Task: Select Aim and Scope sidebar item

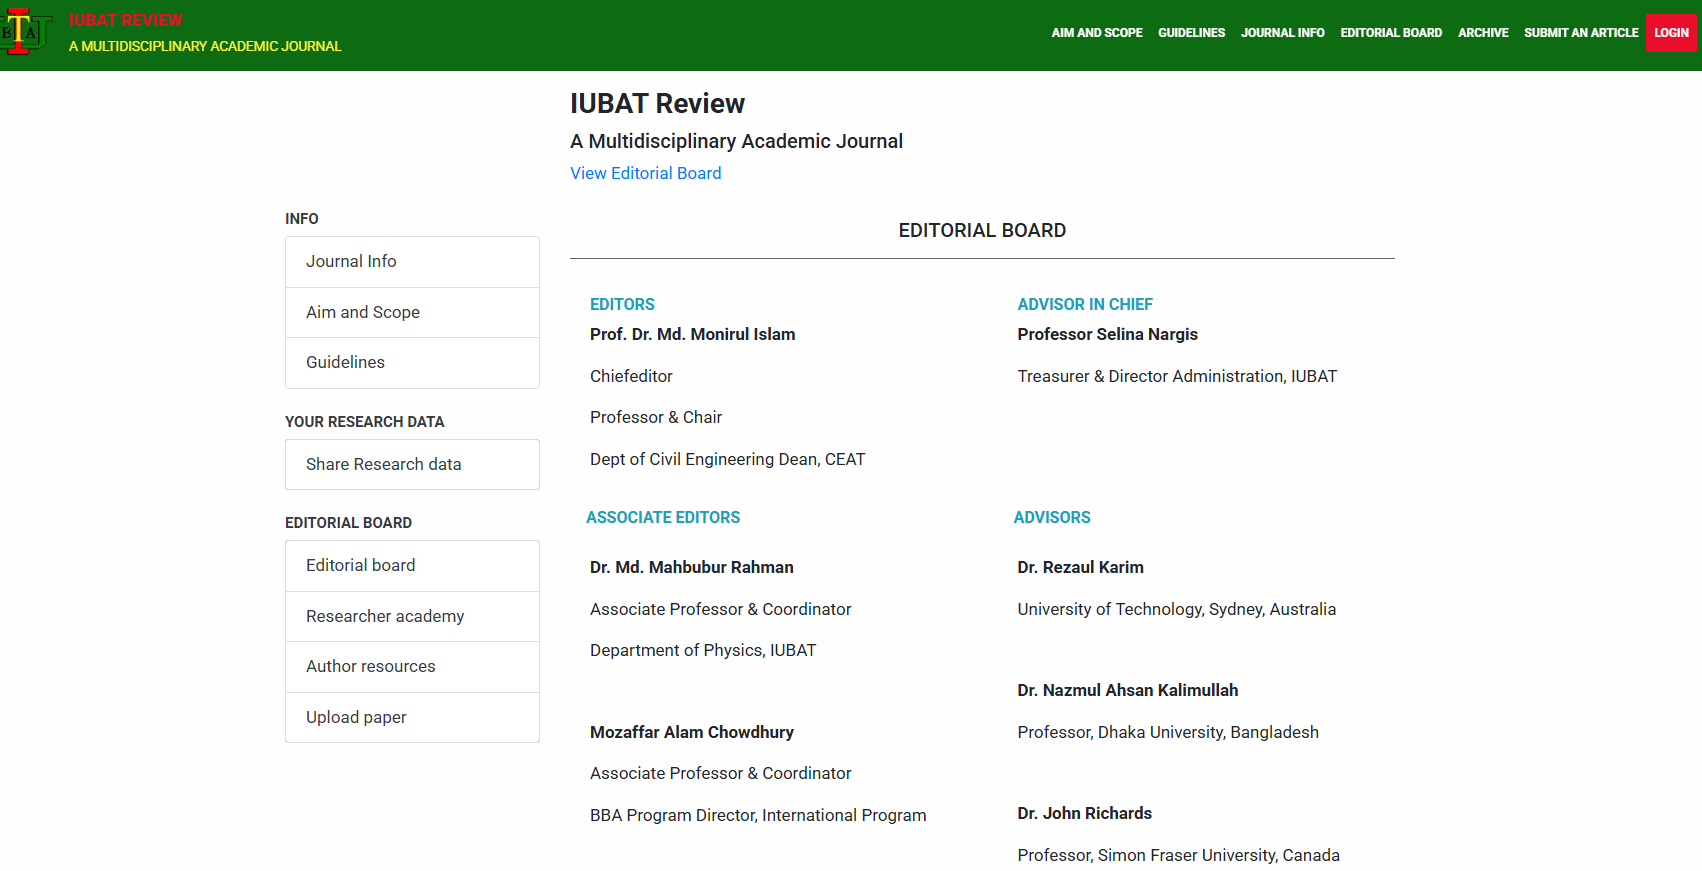Action: [x=412, y=312]
